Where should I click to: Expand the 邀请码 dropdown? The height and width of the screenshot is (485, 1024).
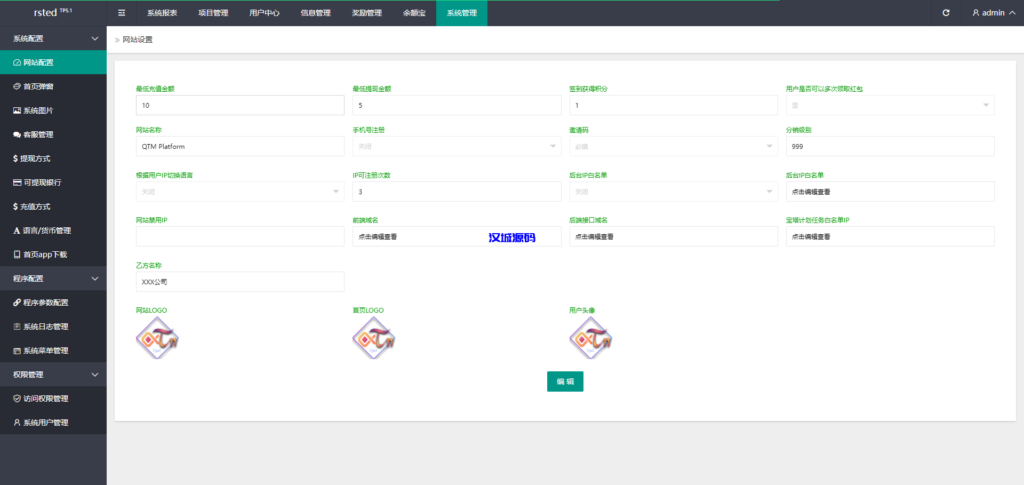(672, 146)
